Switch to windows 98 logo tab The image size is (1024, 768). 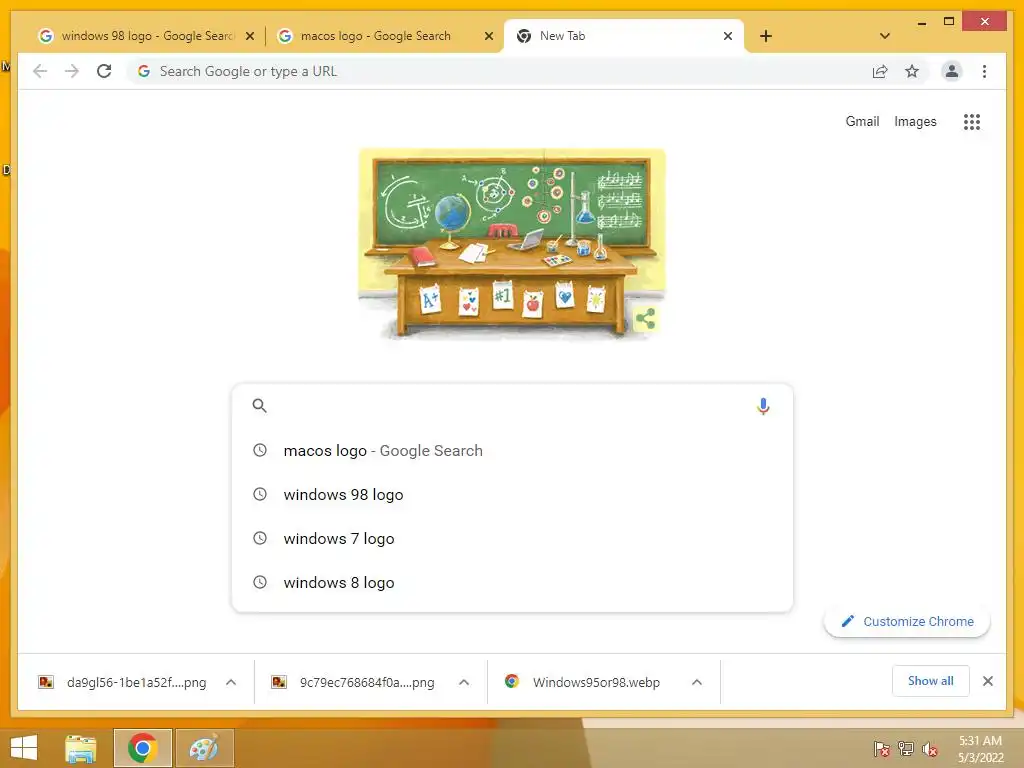147,36
